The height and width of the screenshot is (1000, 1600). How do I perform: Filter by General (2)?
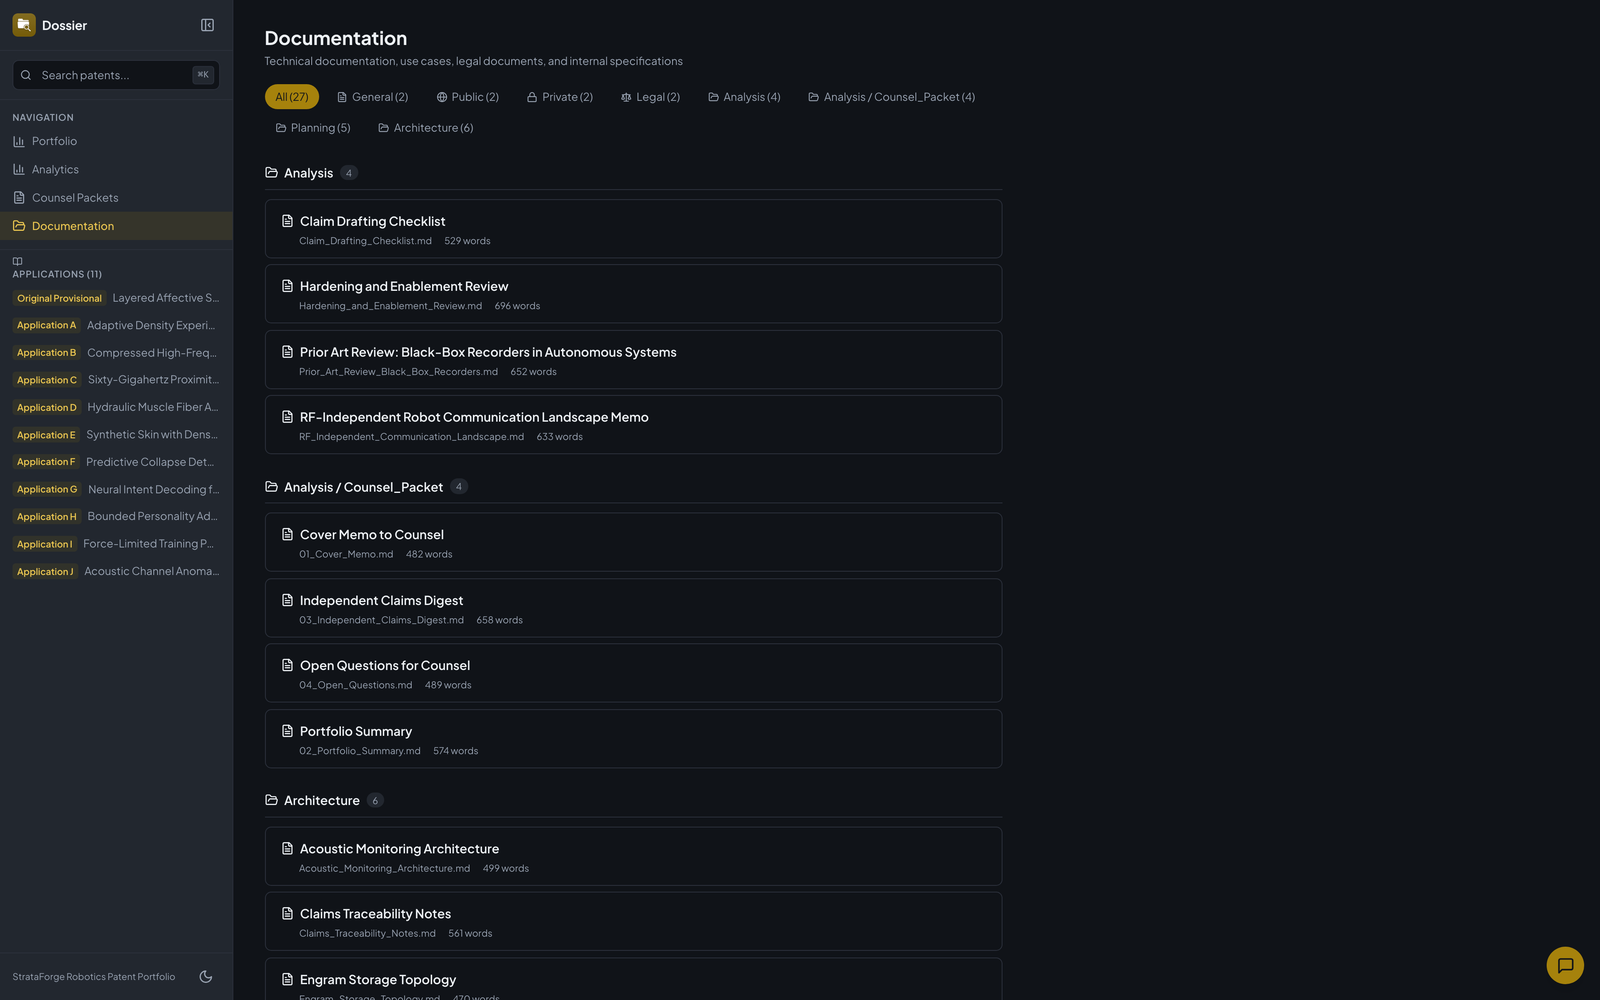[372, 97]
